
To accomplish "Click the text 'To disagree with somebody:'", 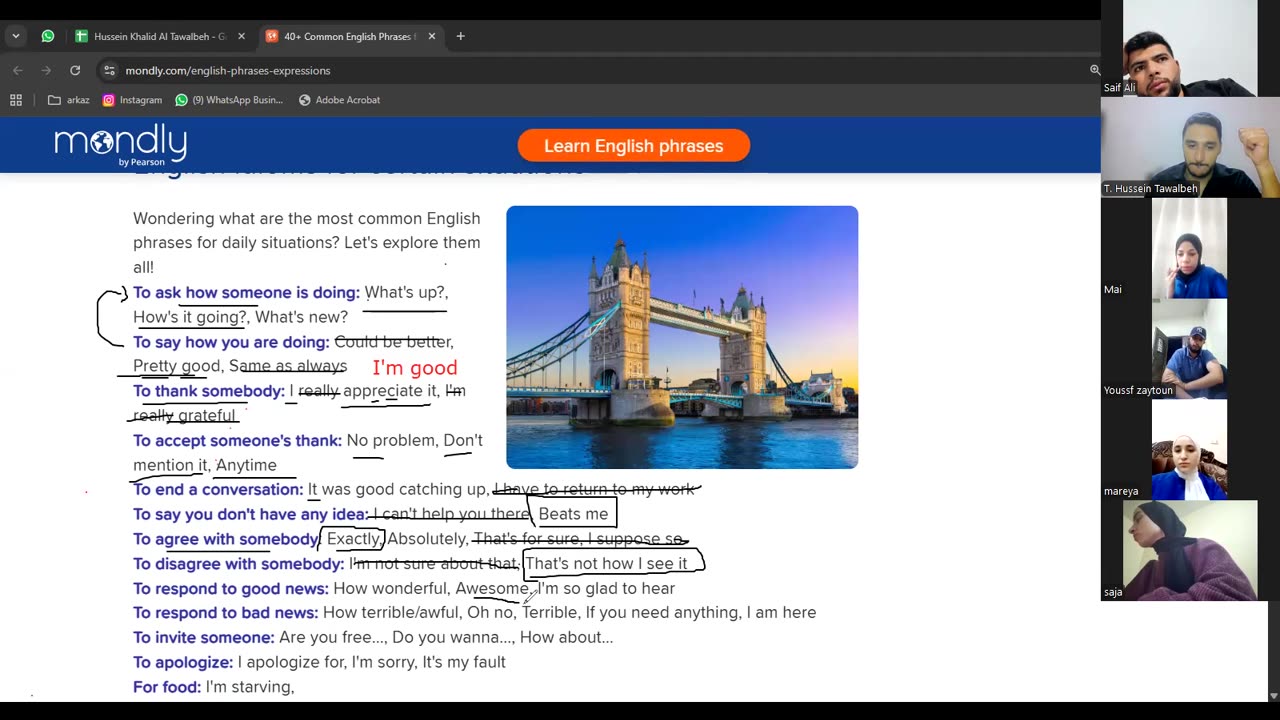I will (x=238, y=564).
